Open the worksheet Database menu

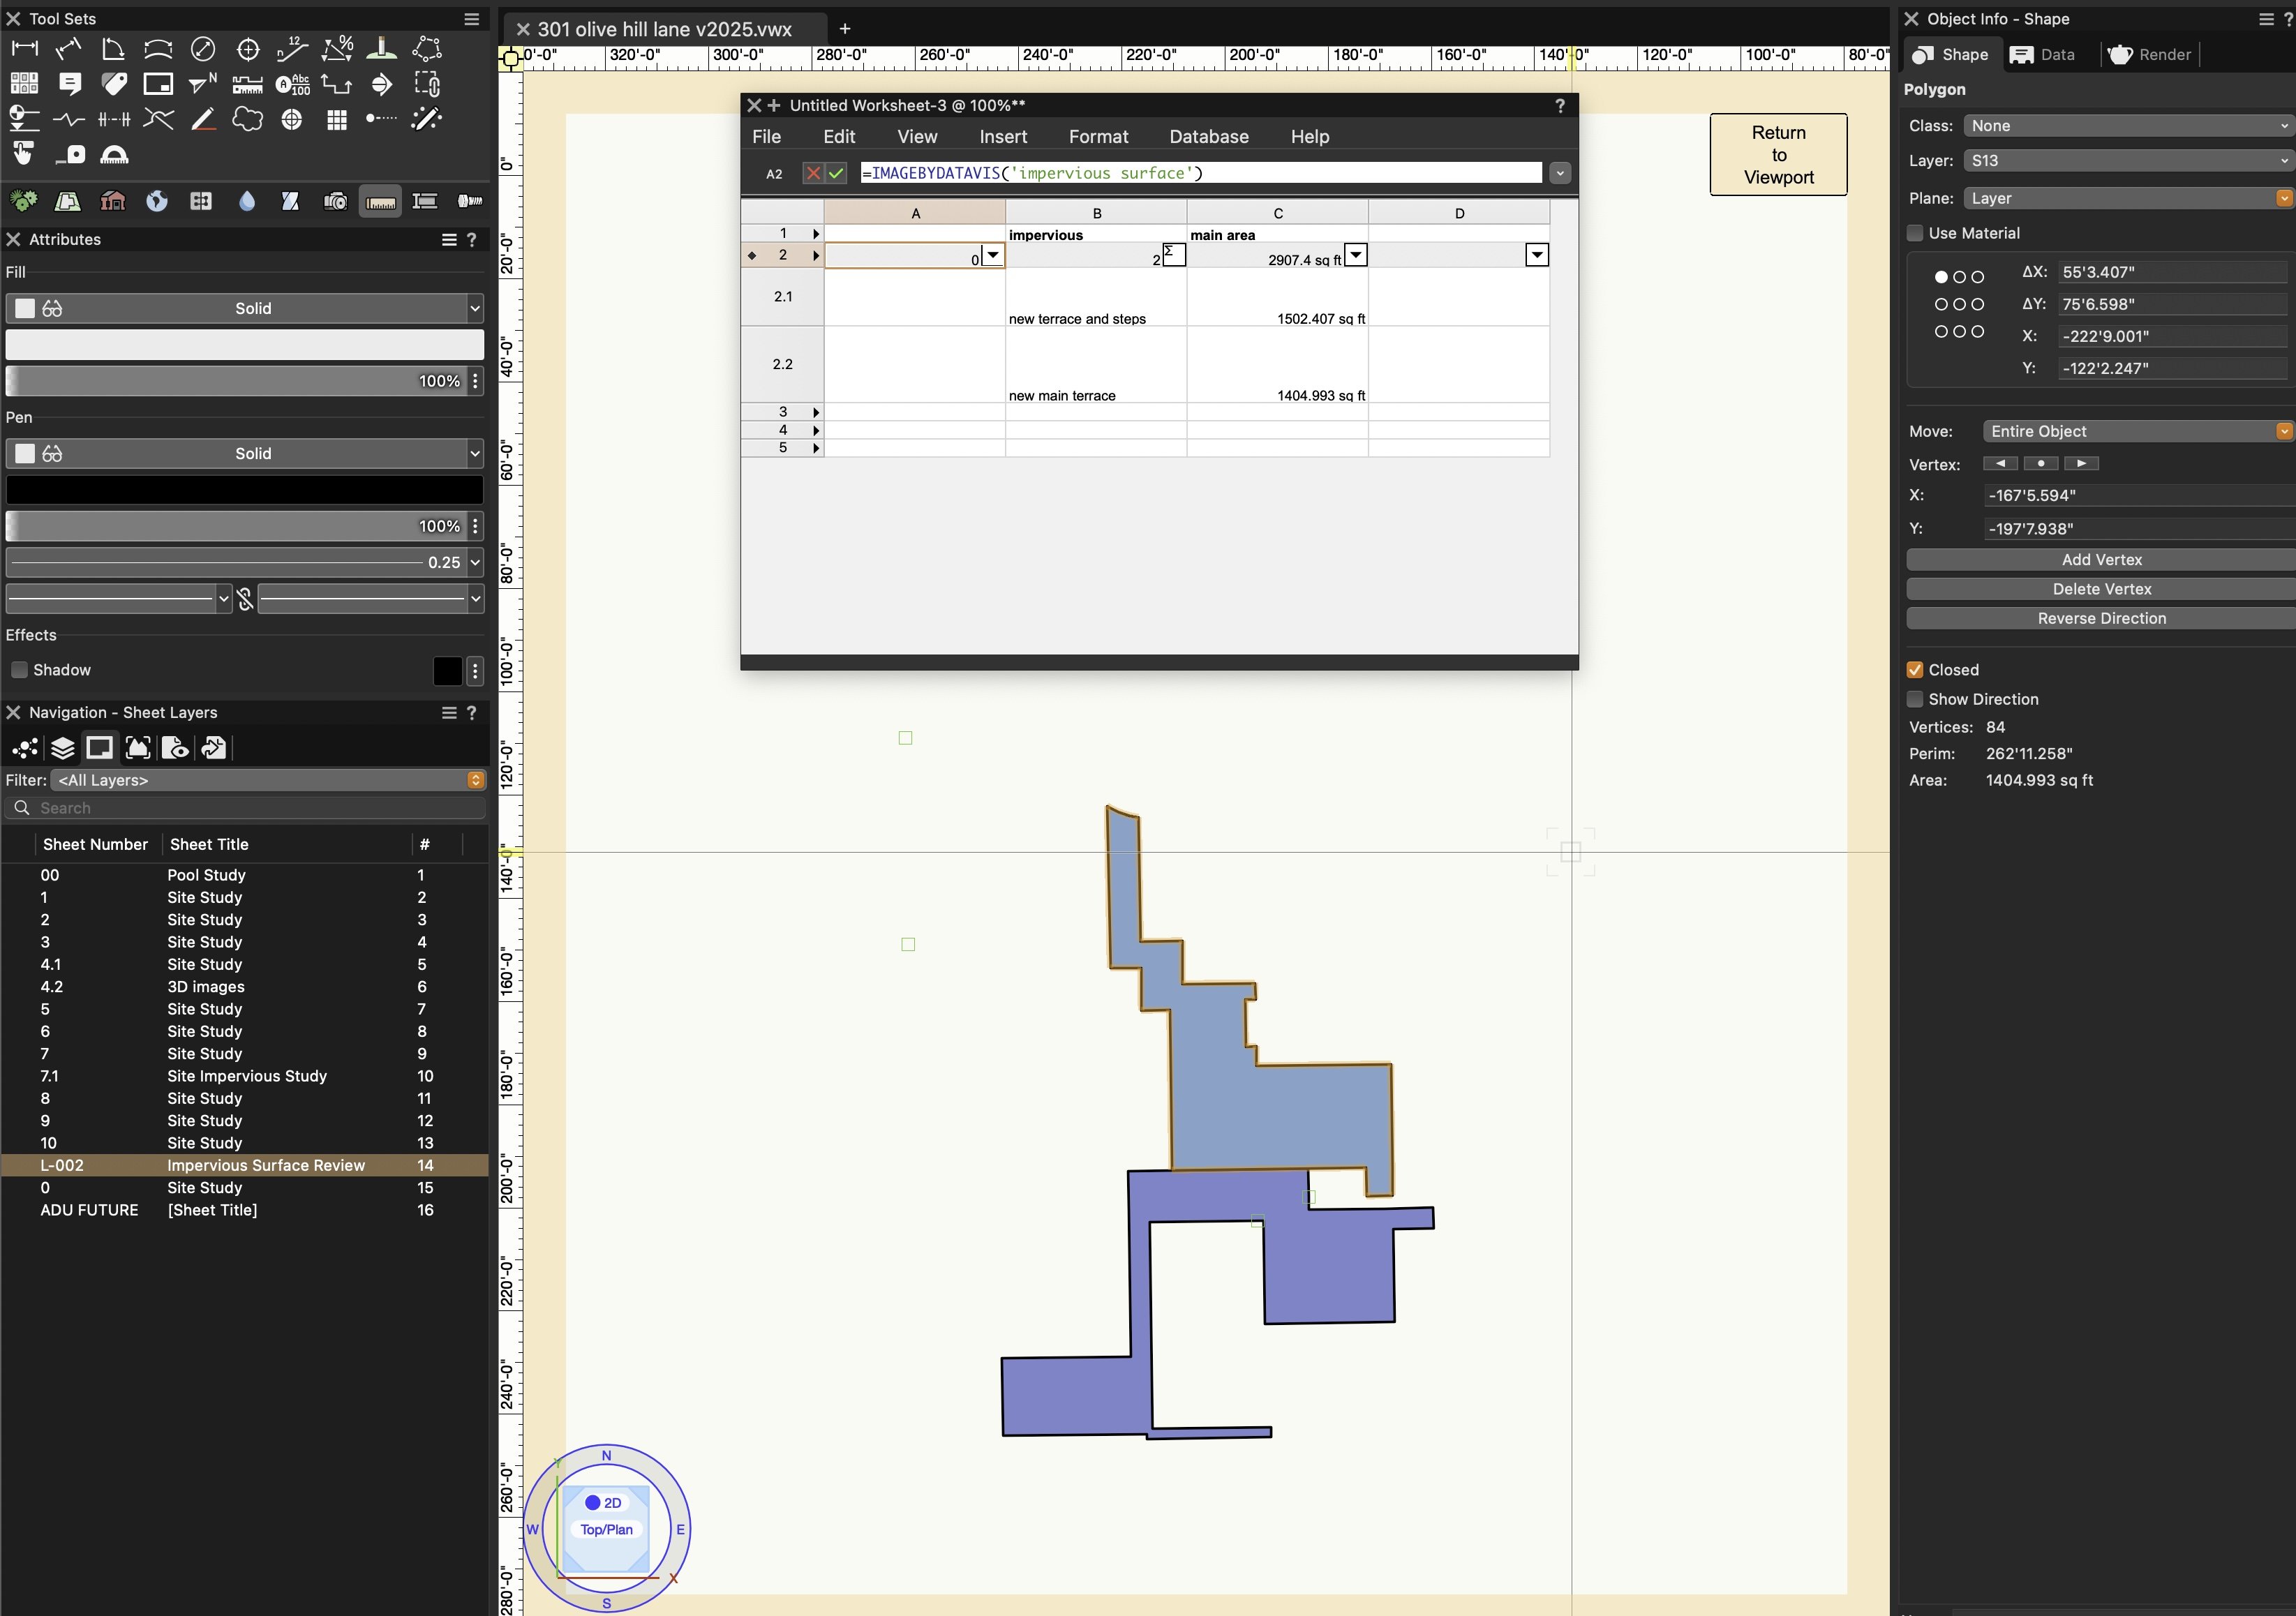click(1208, 137)
